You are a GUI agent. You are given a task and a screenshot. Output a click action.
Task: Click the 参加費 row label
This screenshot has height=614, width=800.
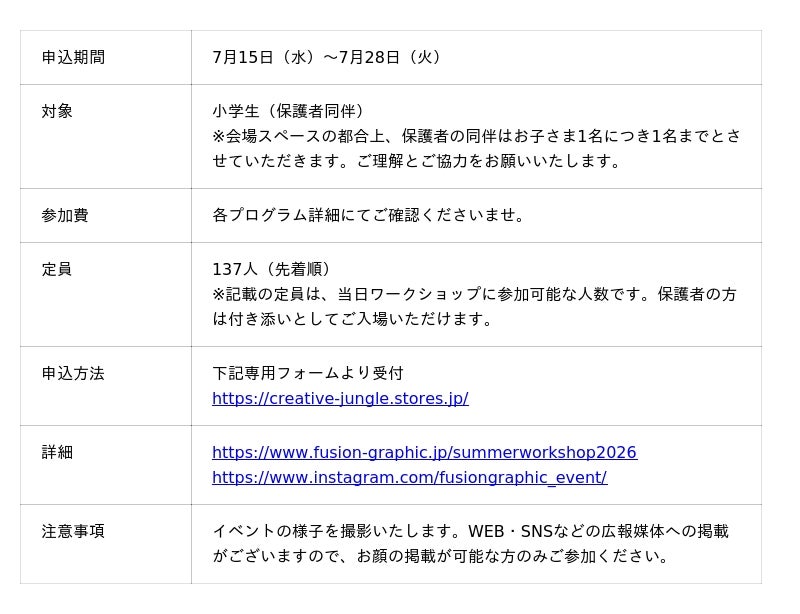pyautogui.click(x=65, y=215)
